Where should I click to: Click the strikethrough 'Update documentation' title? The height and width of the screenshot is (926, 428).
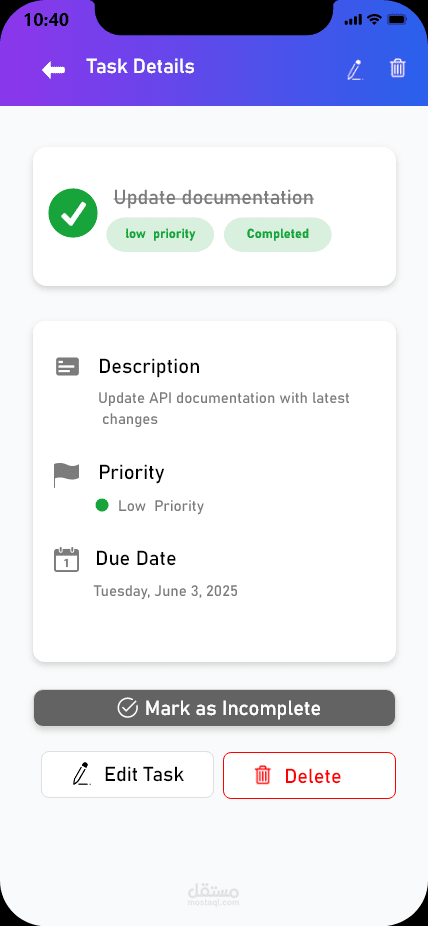click(213, 198)
